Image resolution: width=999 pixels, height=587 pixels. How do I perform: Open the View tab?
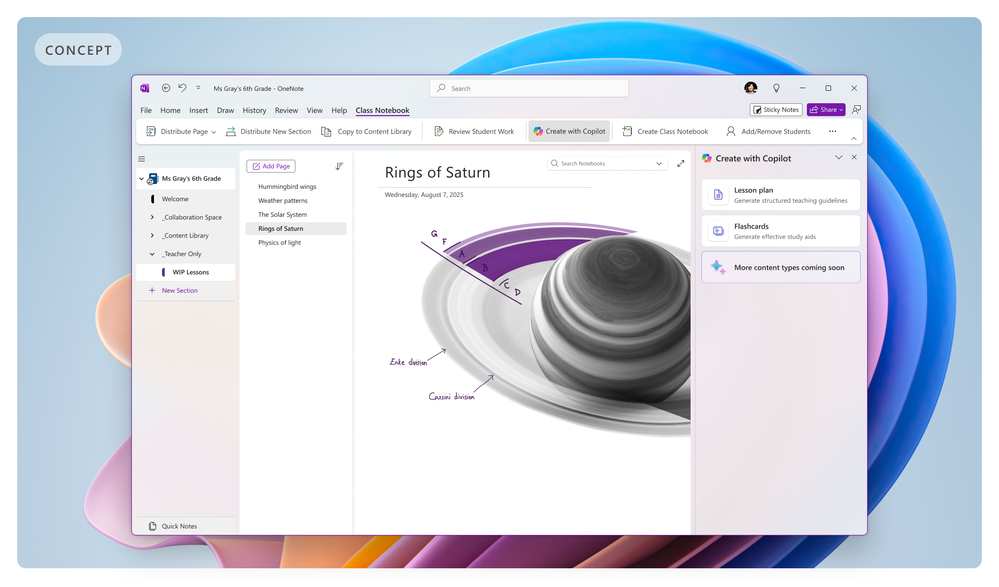[315, 110]
